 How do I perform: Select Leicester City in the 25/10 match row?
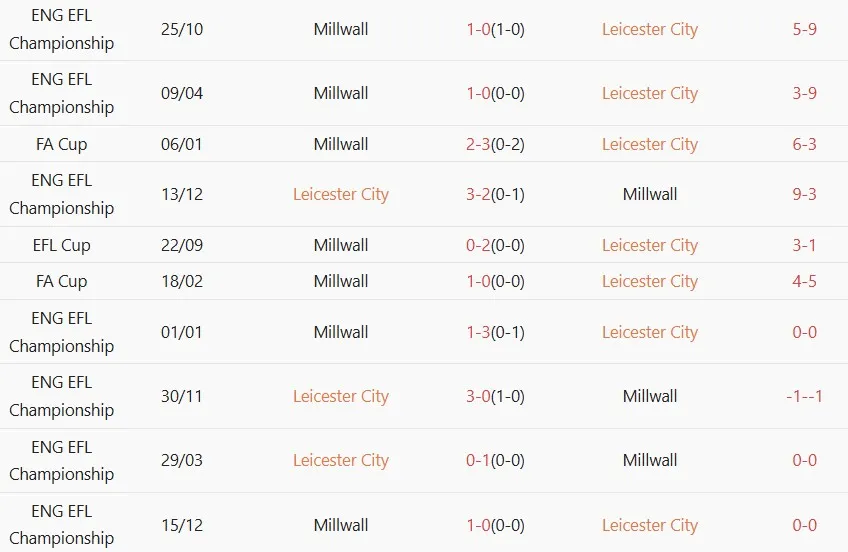coord(650,29)
